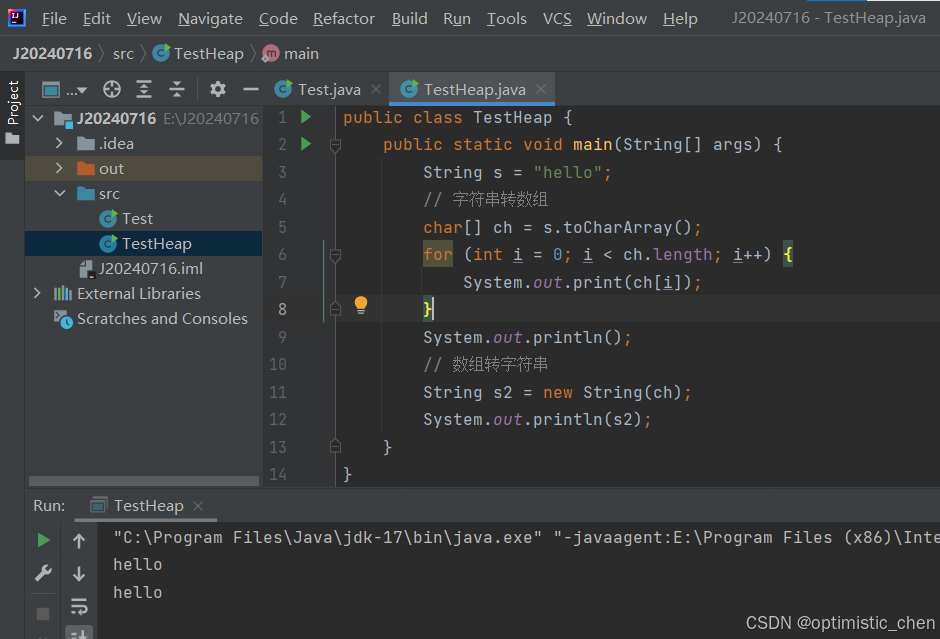Click the up arrow in Run panel
Image resolution: width=940 pixels, height=639 pixels.
coord(79,541)
